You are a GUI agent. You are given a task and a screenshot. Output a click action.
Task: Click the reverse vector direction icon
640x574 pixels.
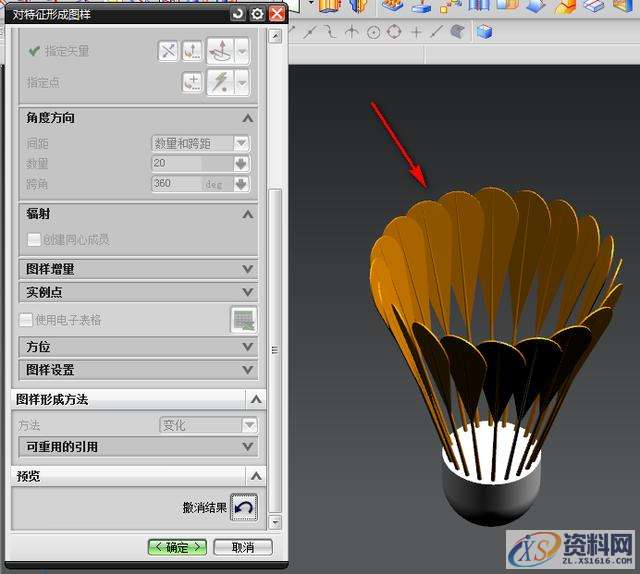(168, 49)
